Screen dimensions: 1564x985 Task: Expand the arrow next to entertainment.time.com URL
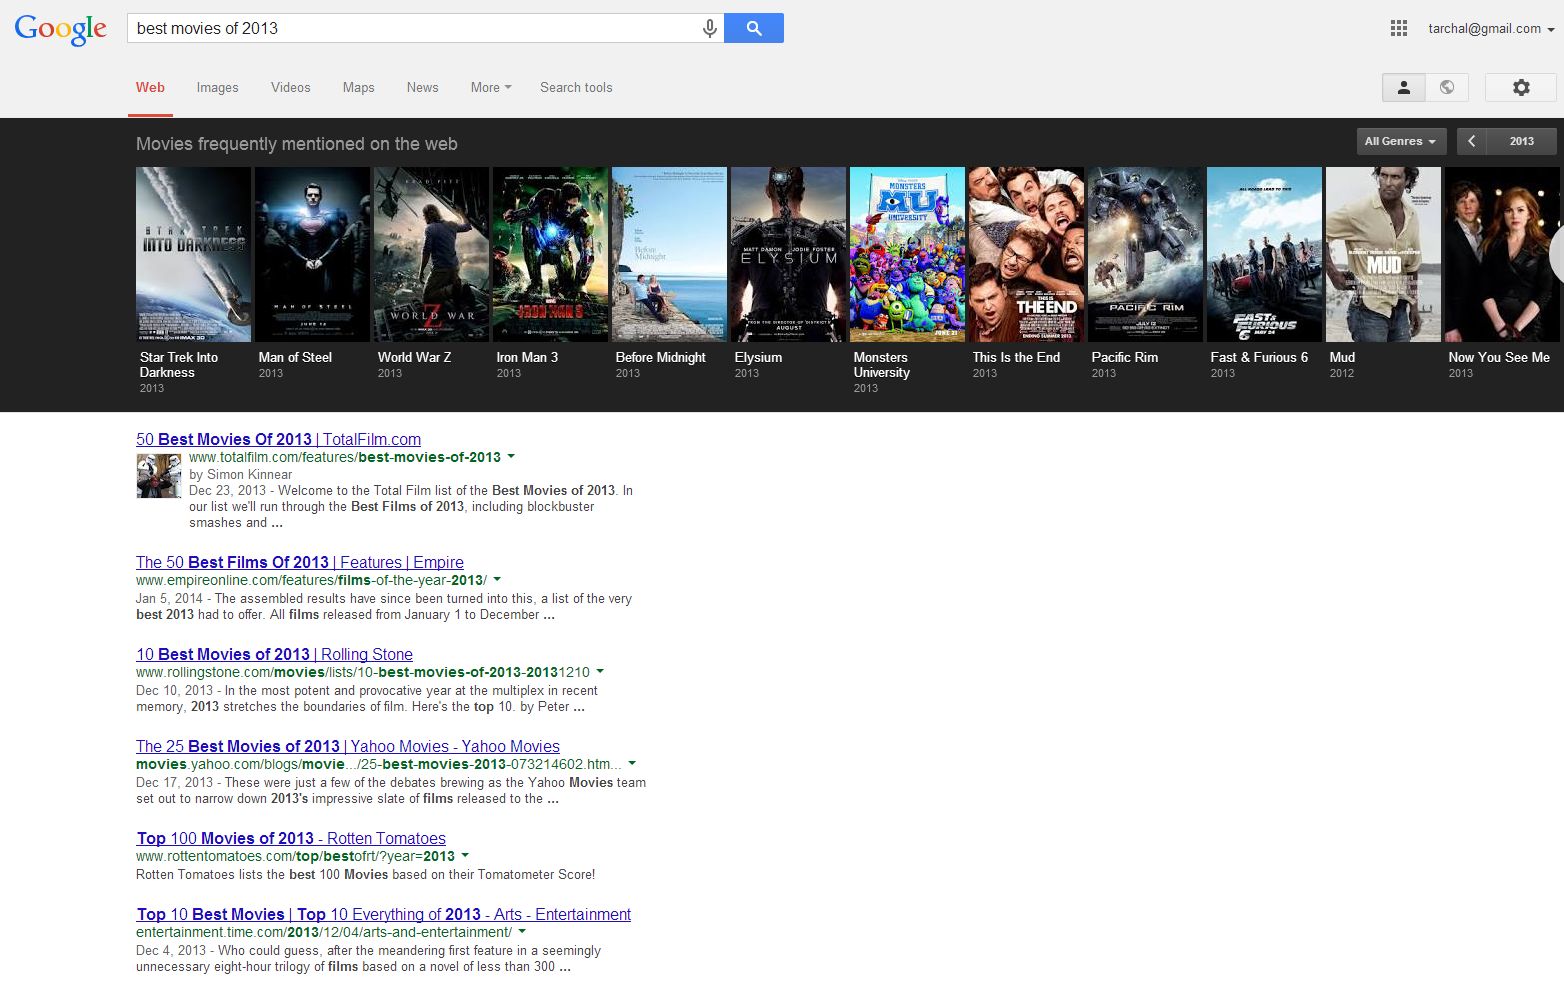point(522,932)
